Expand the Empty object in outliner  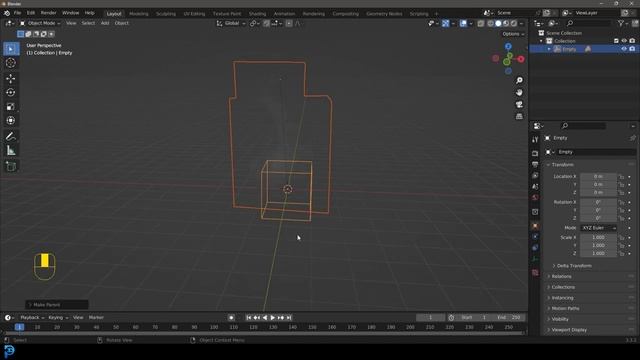click(549, 49)
